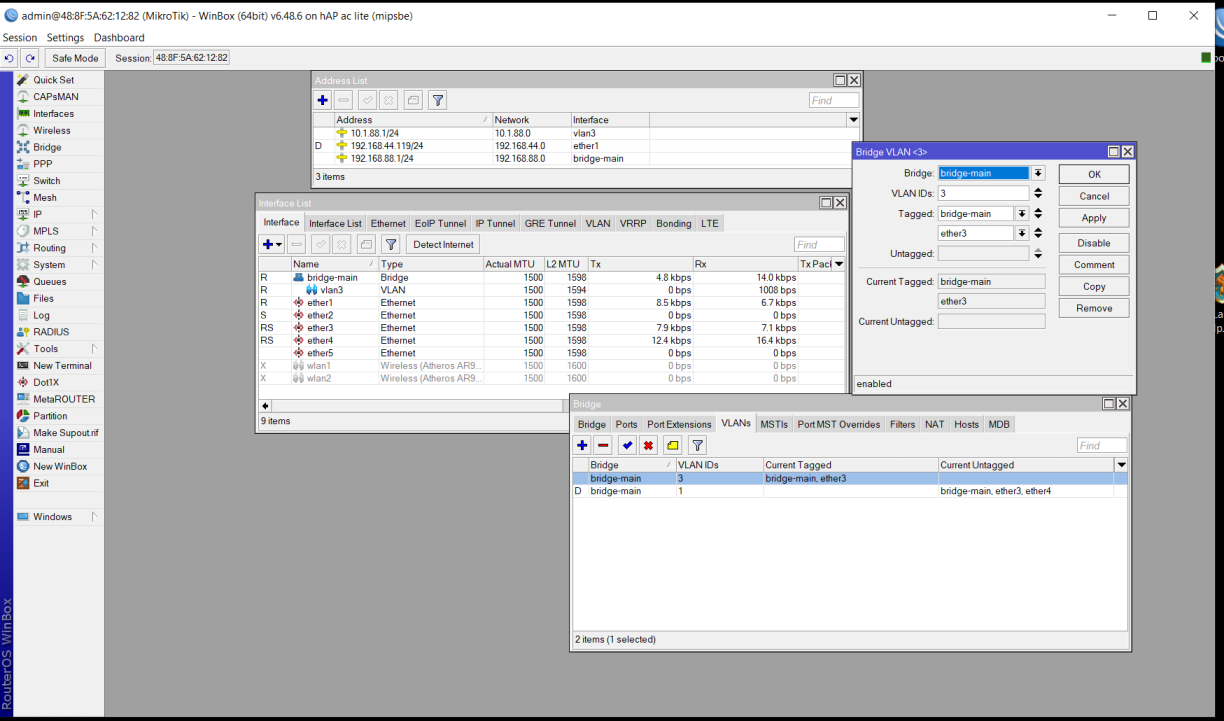Screen dimensions: 1224x721
Task: Open CAPsMAN in sidebar
Action: coord(55,97)
